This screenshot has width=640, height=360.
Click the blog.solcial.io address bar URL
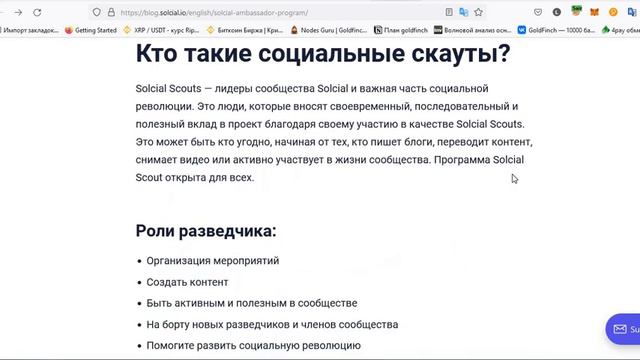pyautogui.click(x=214, y=13)
